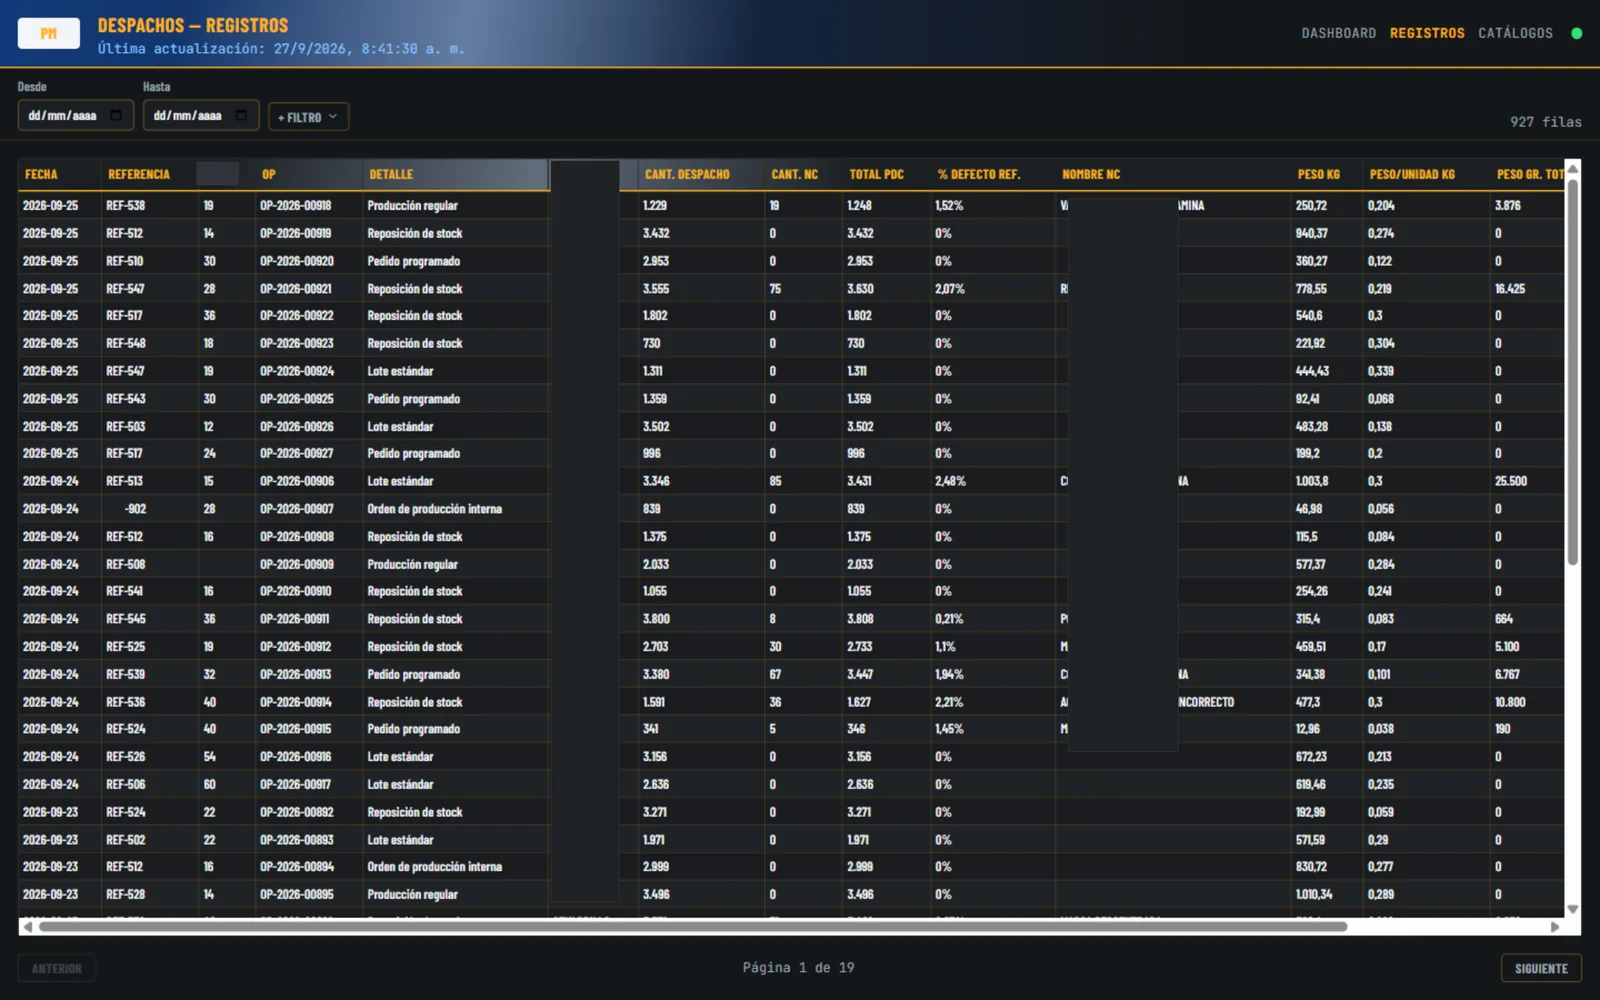Click the CANT. NC column header
This screenshot has width=1600, height=1000.
[x=804, y=174]
